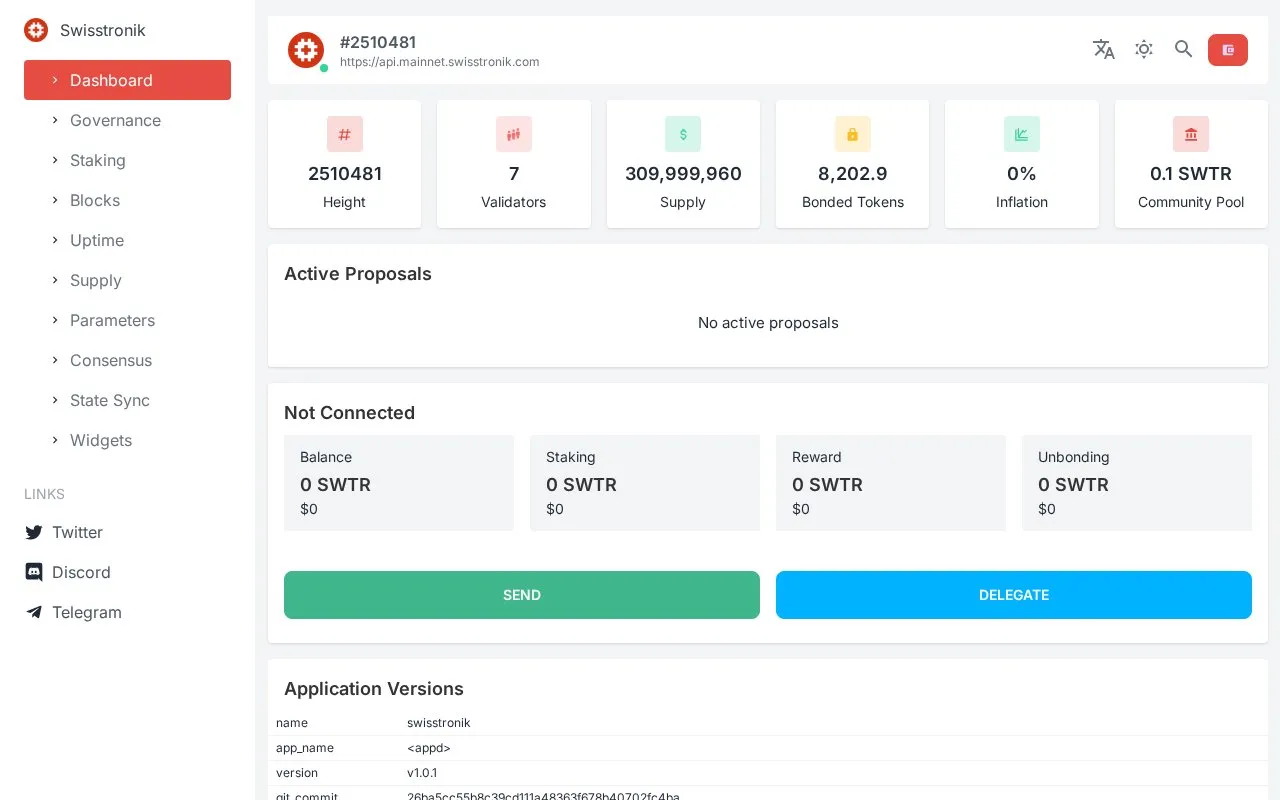Toggle light/dark theme sun icon
Screen dimensions: 1280x800
[1144, 49]
